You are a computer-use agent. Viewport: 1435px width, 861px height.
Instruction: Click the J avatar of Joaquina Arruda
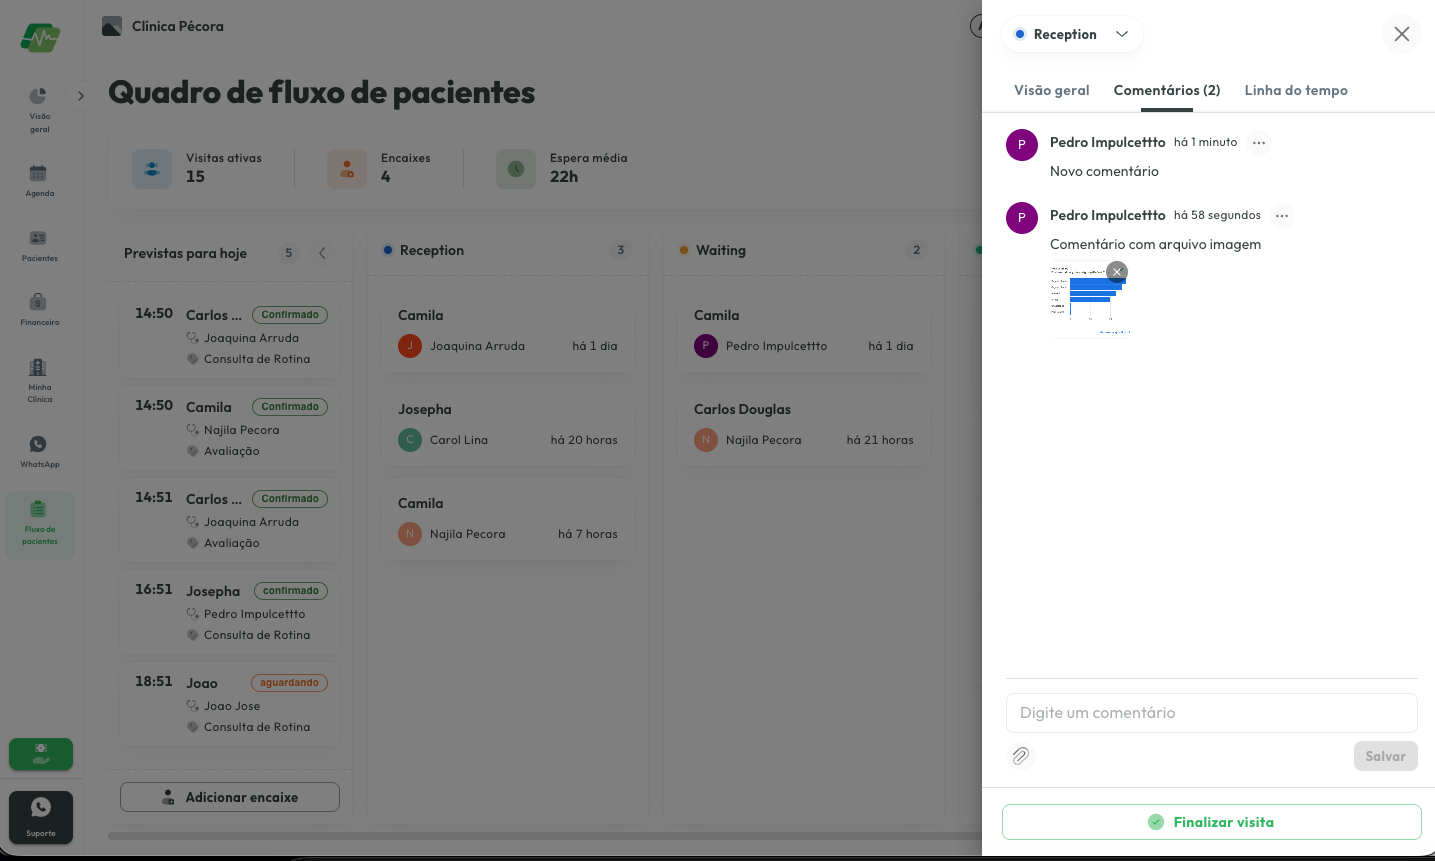click(x=410, y=346)
